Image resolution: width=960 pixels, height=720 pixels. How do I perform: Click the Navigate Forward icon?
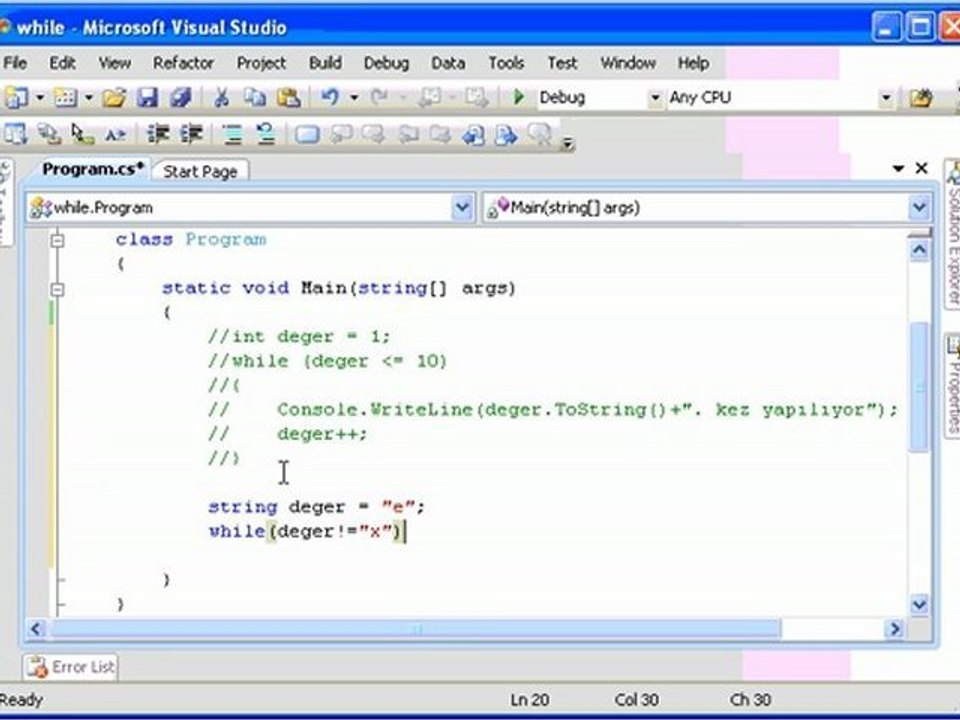(x=476, y=97)
